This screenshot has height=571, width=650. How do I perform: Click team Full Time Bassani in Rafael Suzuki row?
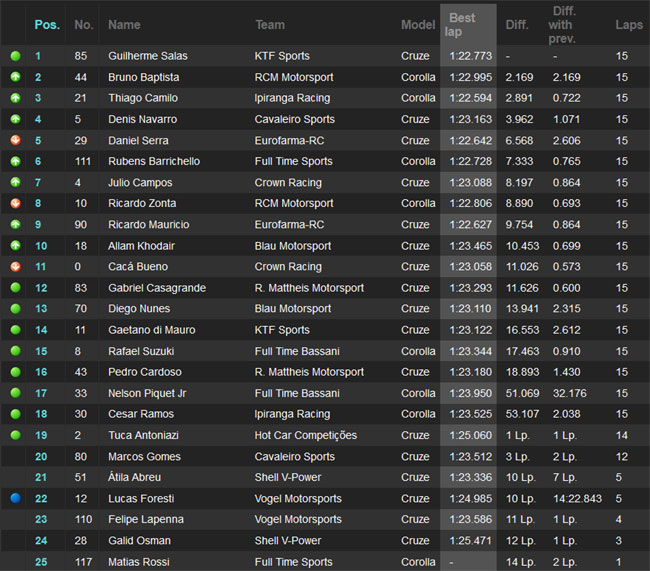(x=297, y=351)
